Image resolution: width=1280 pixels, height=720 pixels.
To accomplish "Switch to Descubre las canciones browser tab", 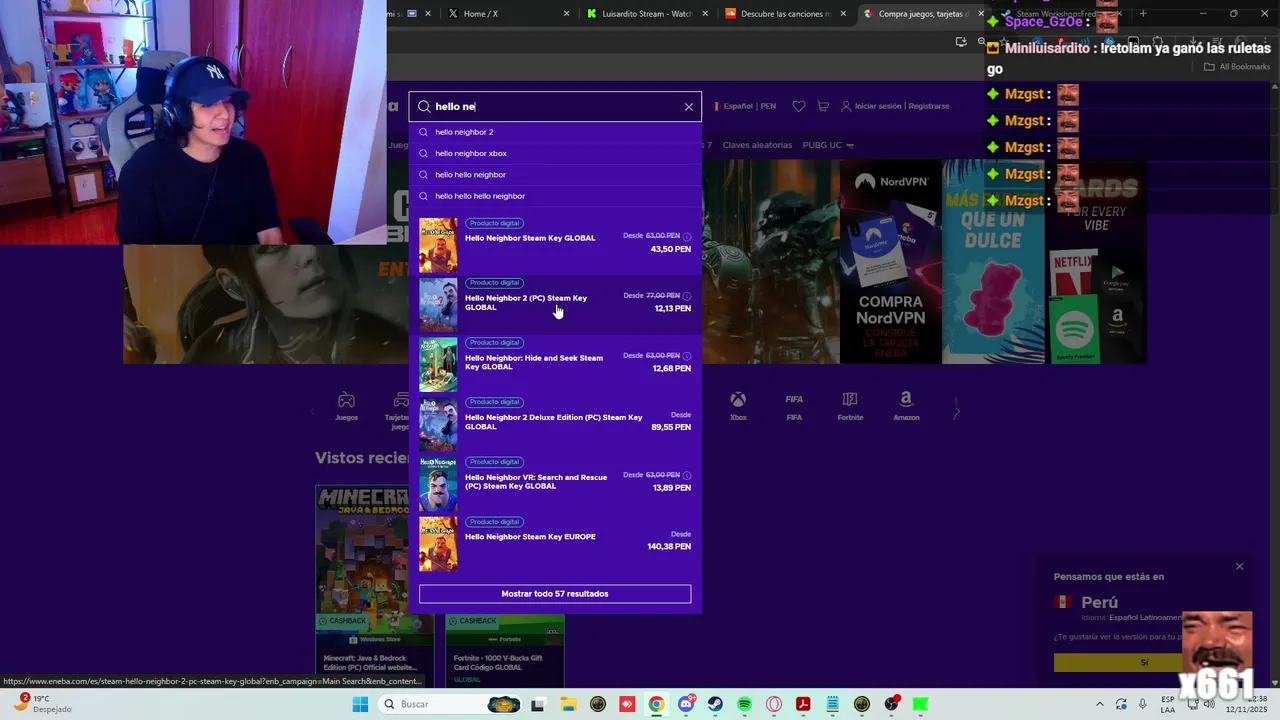I will pyautogui.click(x=786, y=14).
